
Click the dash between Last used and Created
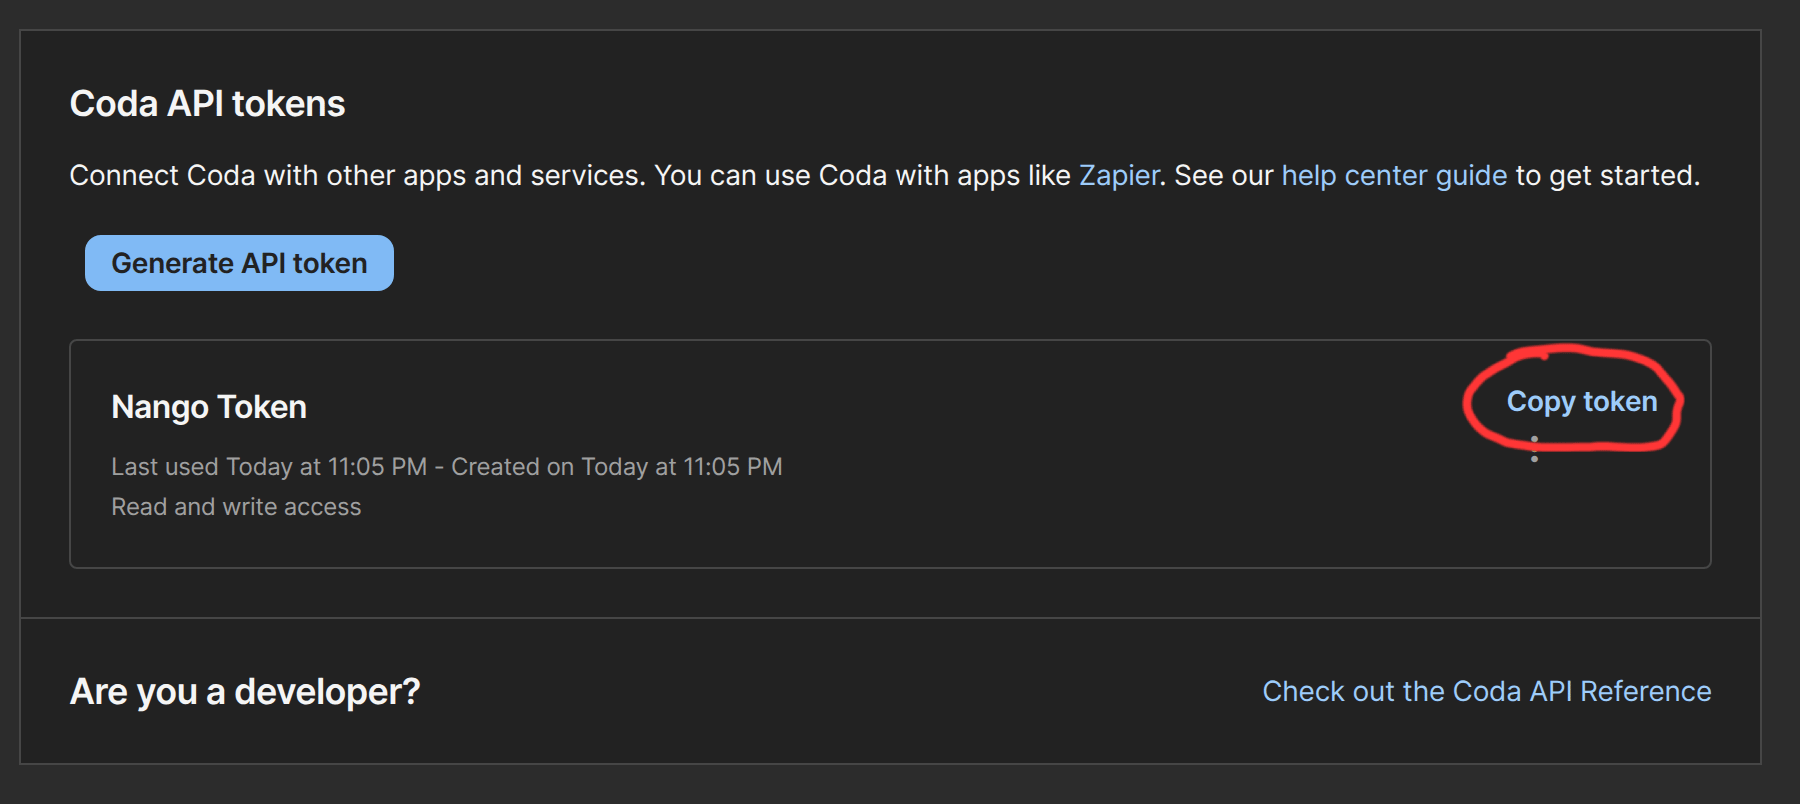439,467
